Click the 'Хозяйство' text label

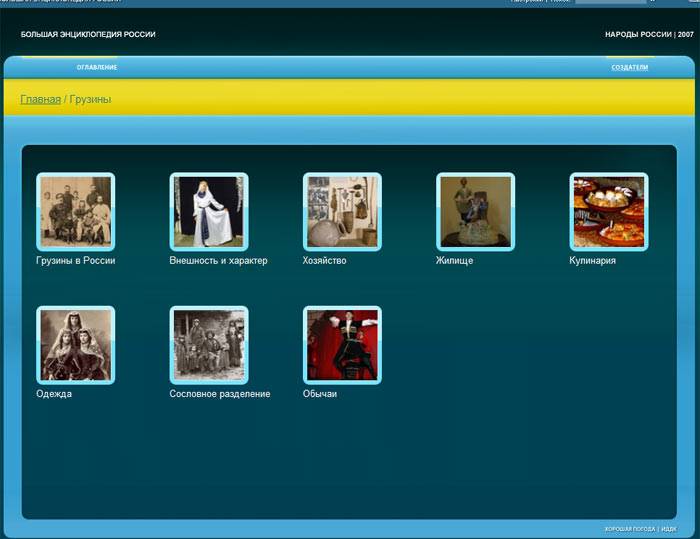325,261
